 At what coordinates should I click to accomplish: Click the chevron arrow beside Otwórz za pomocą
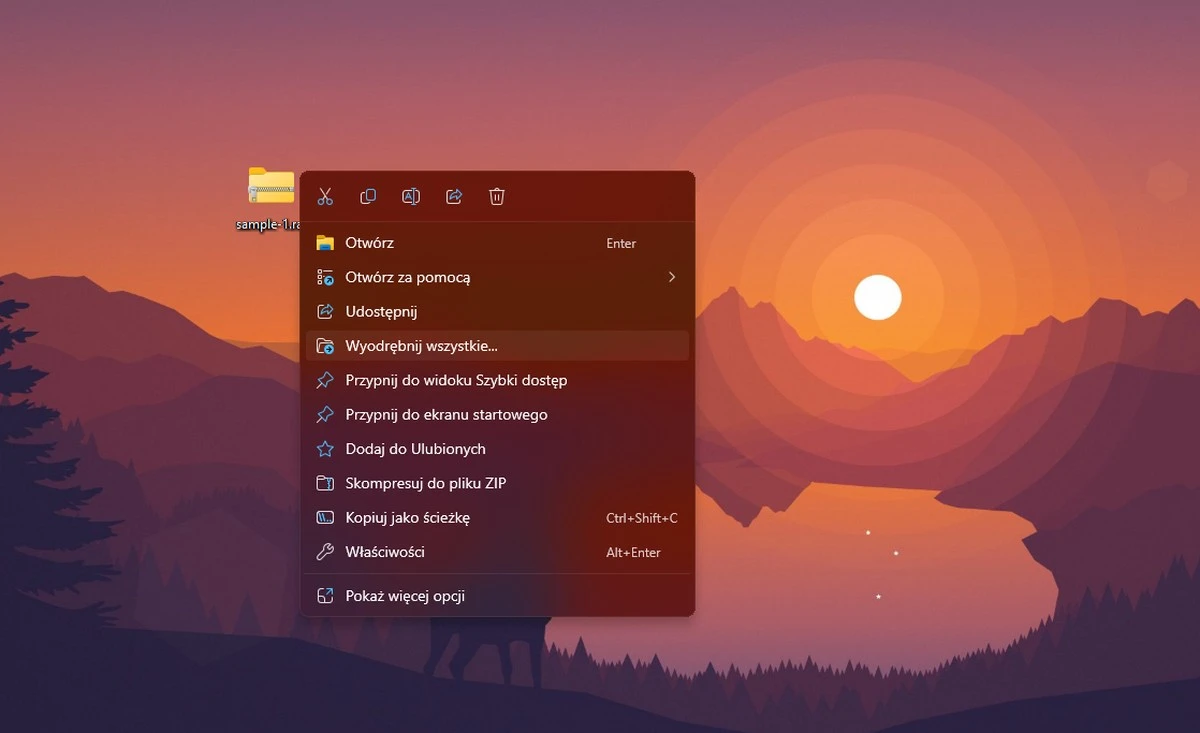(x=671, y=277)
